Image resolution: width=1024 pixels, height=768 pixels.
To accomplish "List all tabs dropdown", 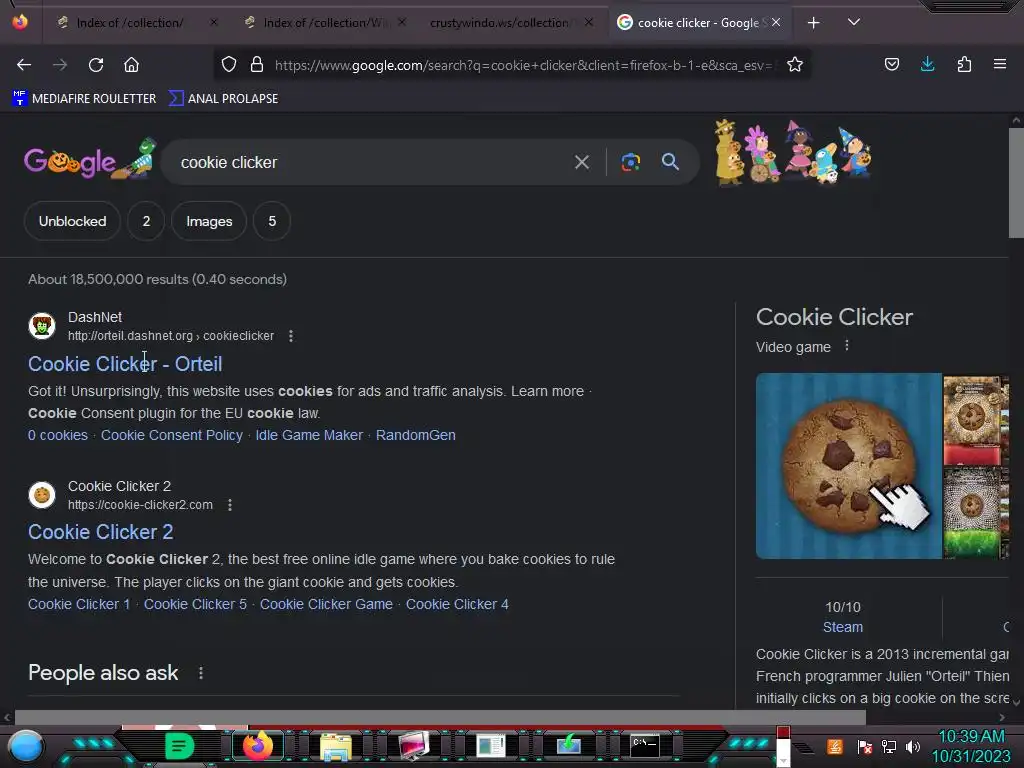I will pos(854,23).
